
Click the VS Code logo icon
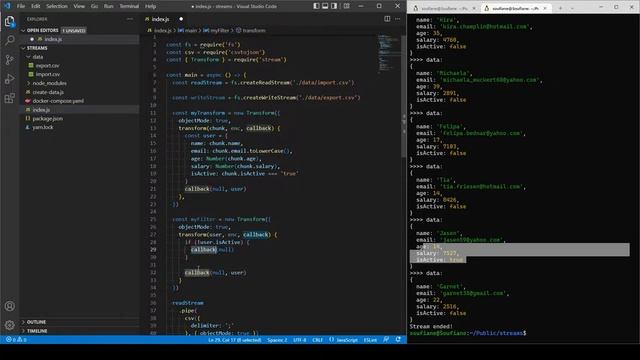(7, 6)
